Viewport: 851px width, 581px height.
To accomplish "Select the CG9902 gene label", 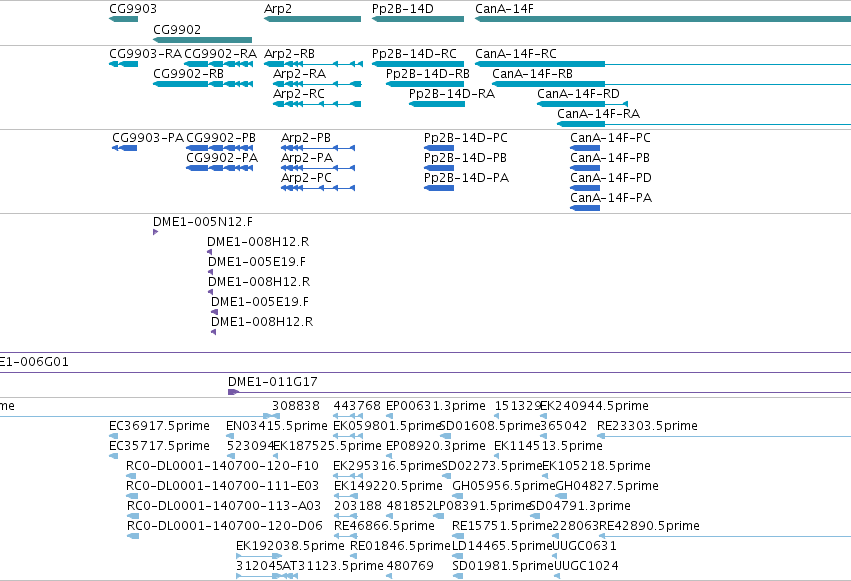I will click(177, 29).
